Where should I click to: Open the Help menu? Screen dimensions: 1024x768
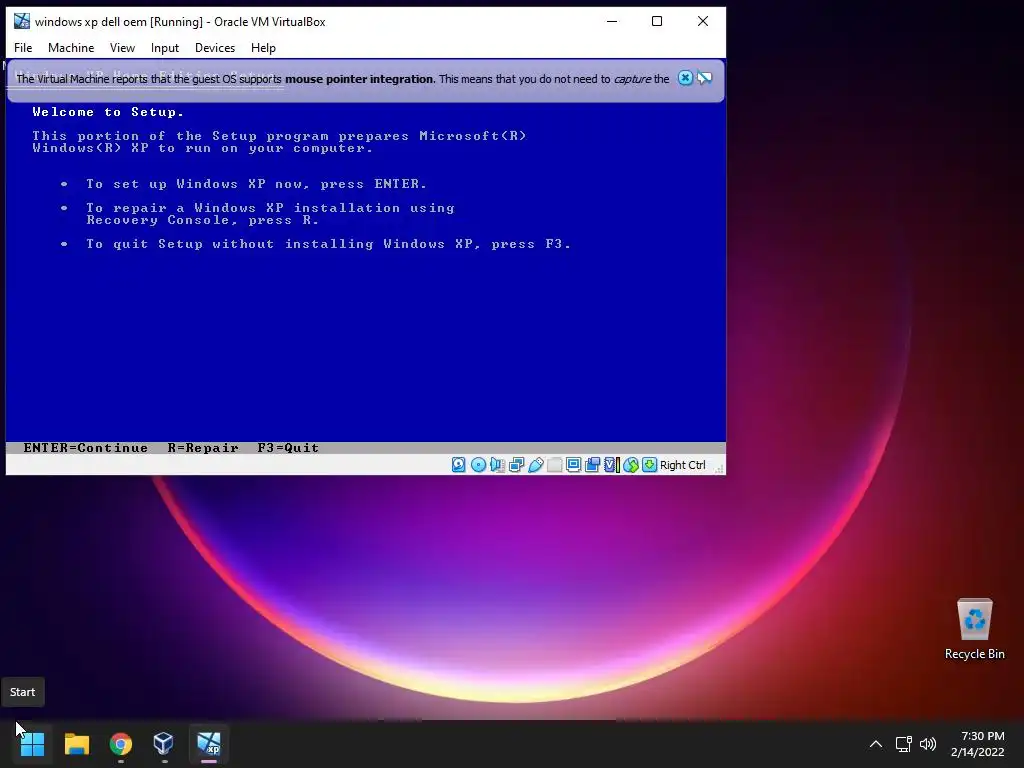point(263,48)
